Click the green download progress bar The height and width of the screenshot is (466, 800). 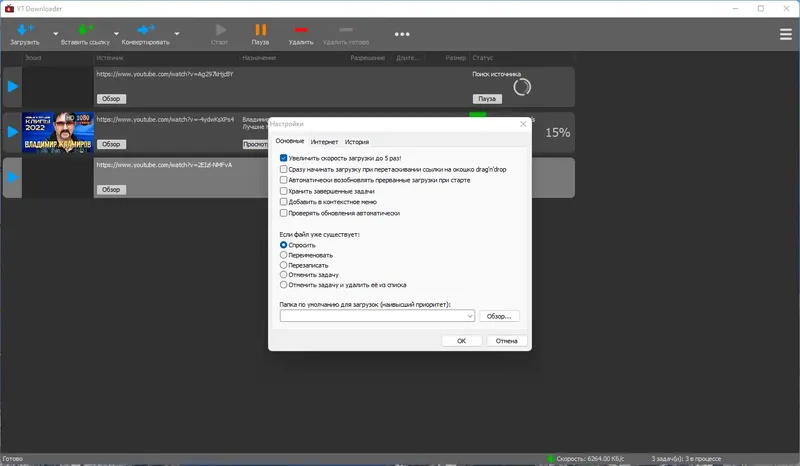[x=478, y=115]
